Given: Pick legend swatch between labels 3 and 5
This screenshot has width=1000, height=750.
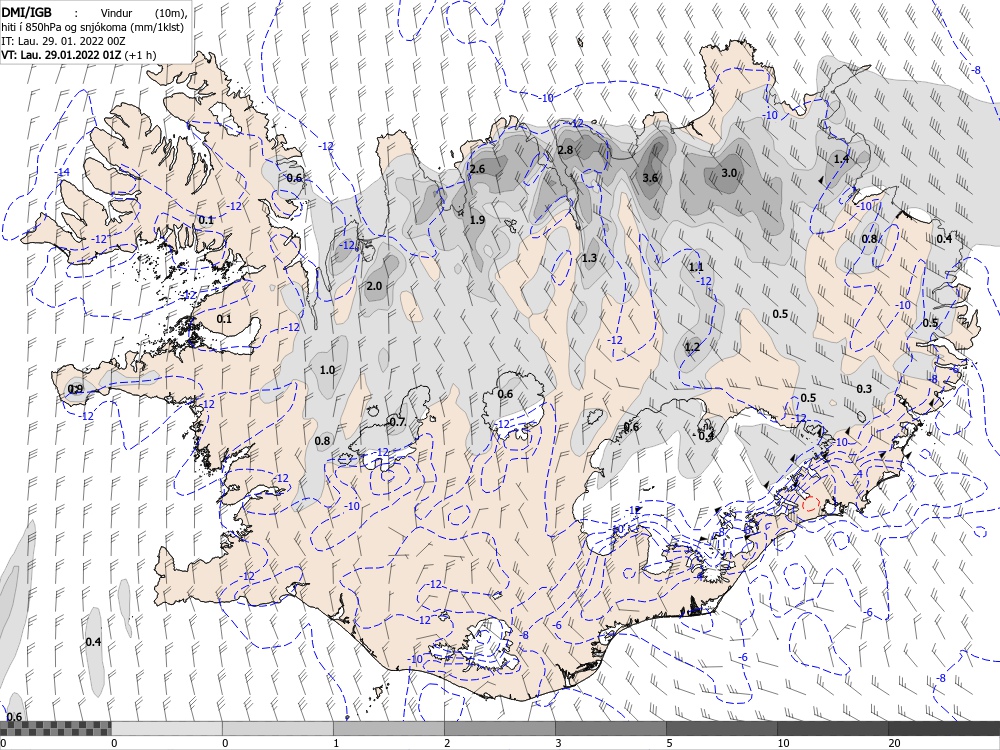Looking at the screenshot, I should tap(610, 728).
